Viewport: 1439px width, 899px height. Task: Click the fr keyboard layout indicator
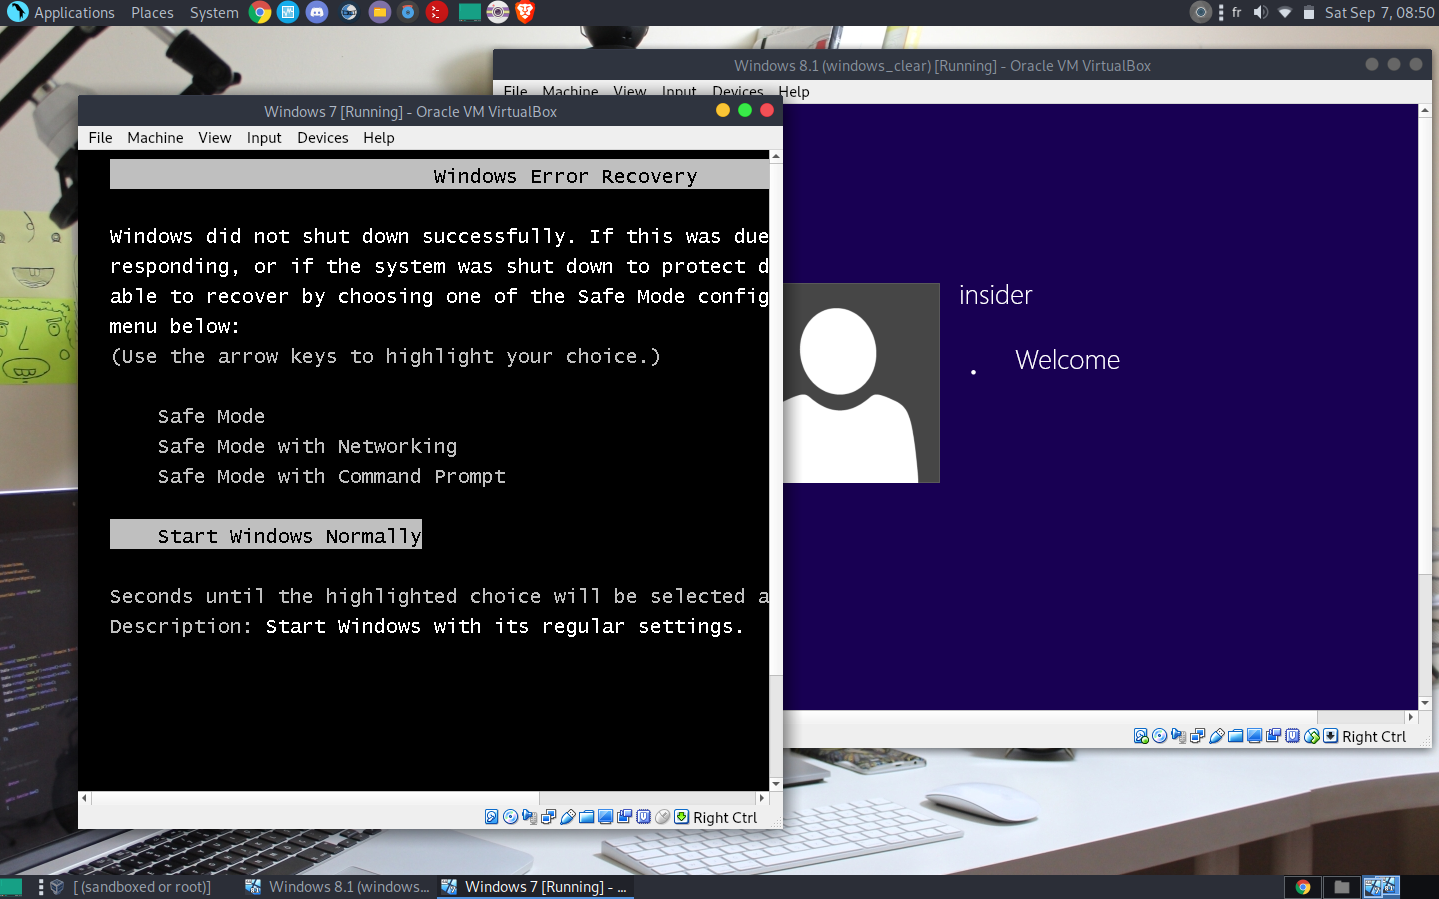[x=1236, y=12]
